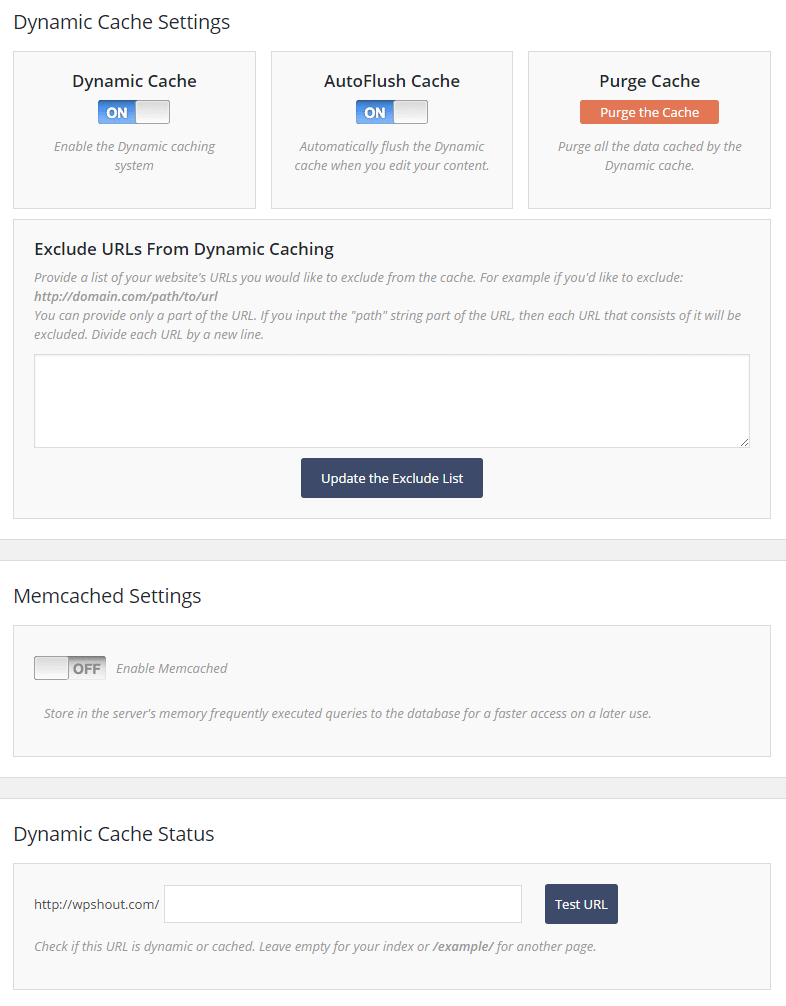Click the orange Purge the Cache button
This screenshot has width=786, height=1006.
649,112
